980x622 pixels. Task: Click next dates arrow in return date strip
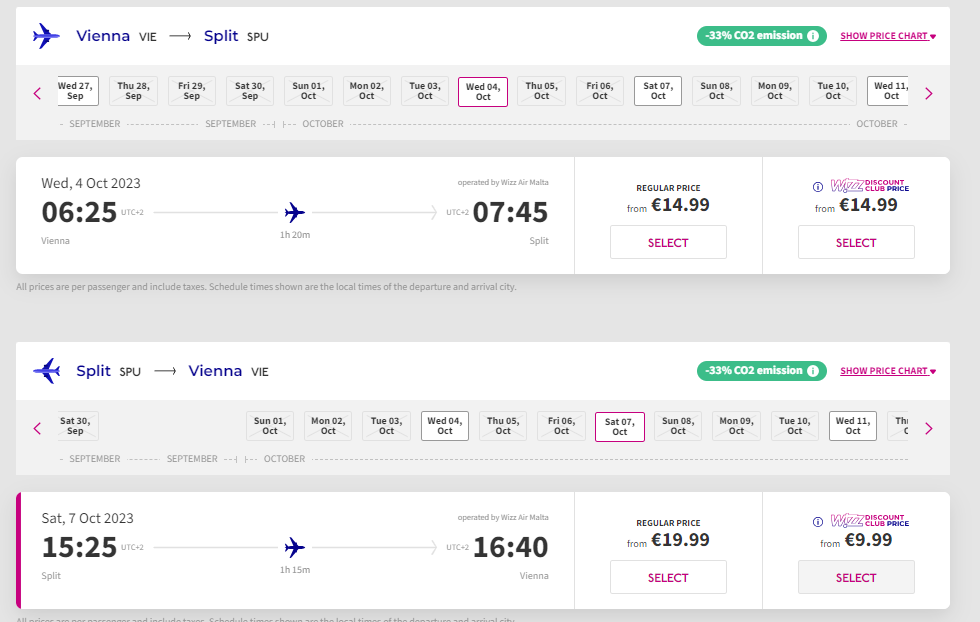pyautogui.click(x=928, y=428)
